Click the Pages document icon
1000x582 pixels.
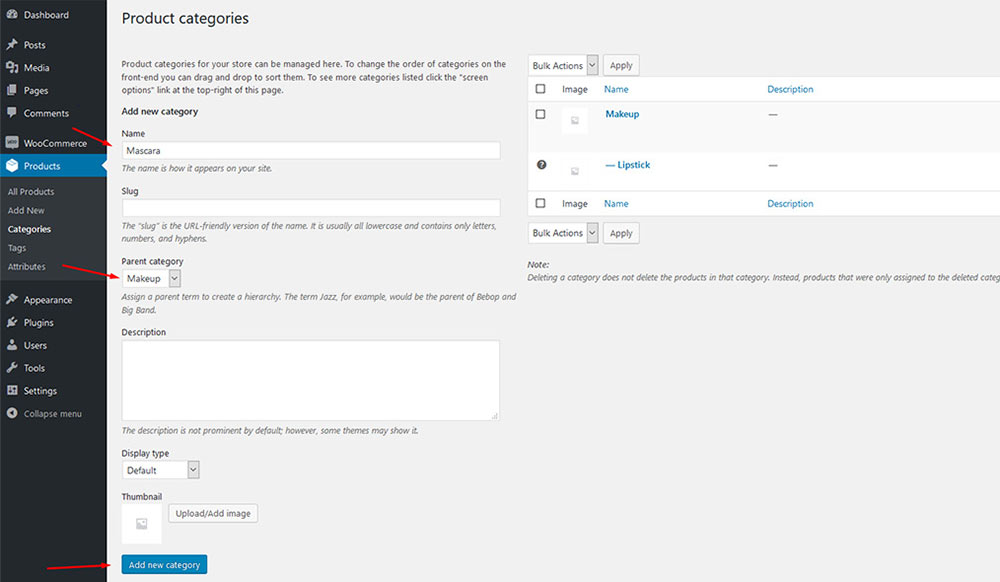[x=11, y=90]
